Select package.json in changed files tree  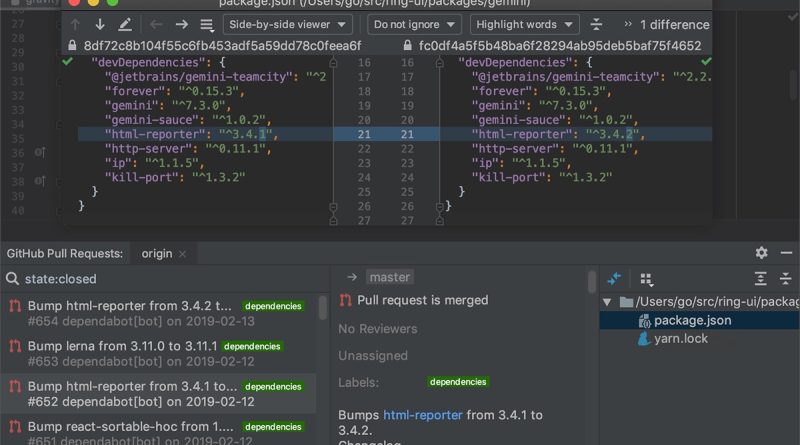[692, 320]
